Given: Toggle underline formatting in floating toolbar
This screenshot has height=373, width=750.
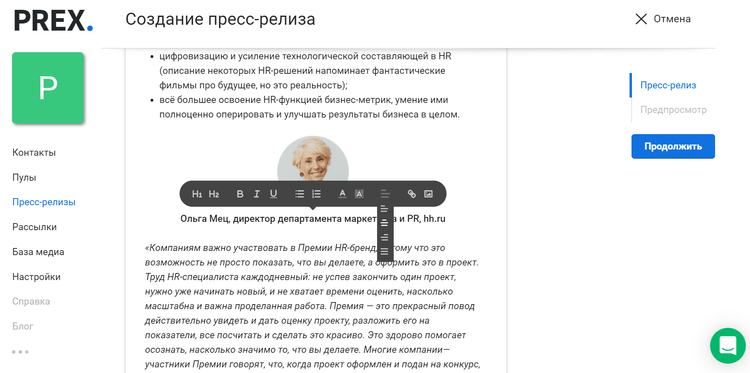Looking at the screenshot, I should point(273,194).
